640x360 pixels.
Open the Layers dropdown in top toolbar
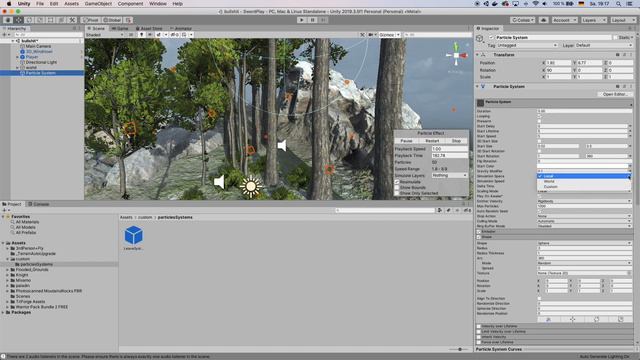(593, 20)
